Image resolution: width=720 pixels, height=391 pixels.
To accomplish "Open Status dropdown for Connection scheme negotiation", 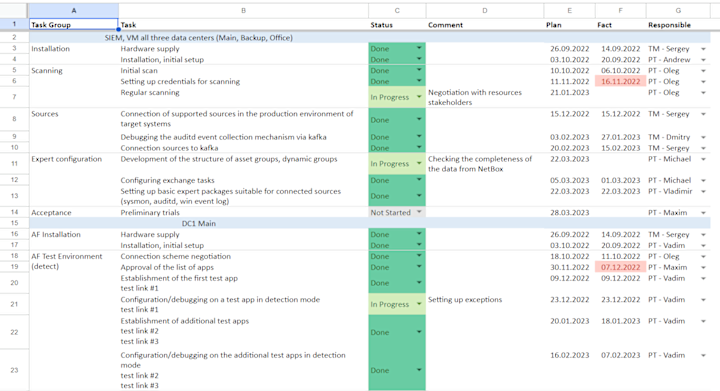I will point(419,256).
